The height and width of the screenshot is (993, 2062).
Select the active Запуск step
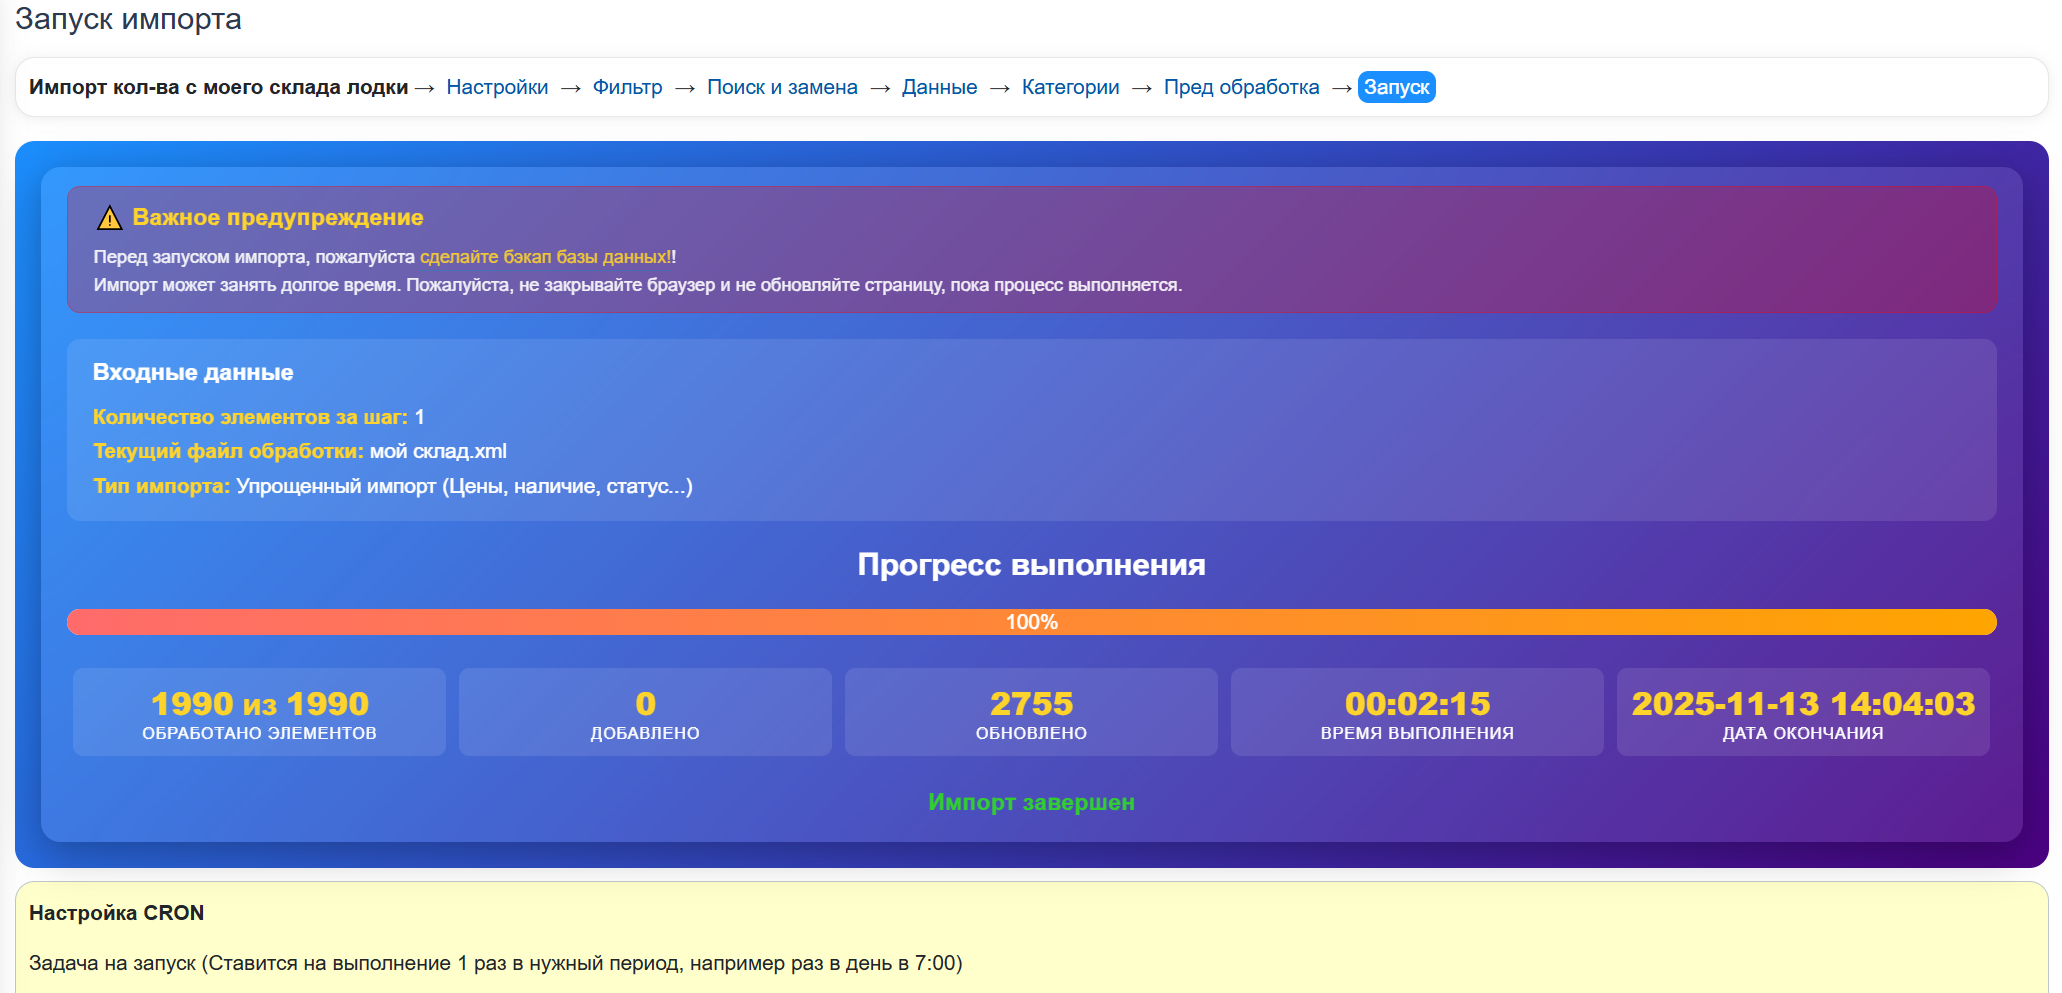coord(1396,87)
